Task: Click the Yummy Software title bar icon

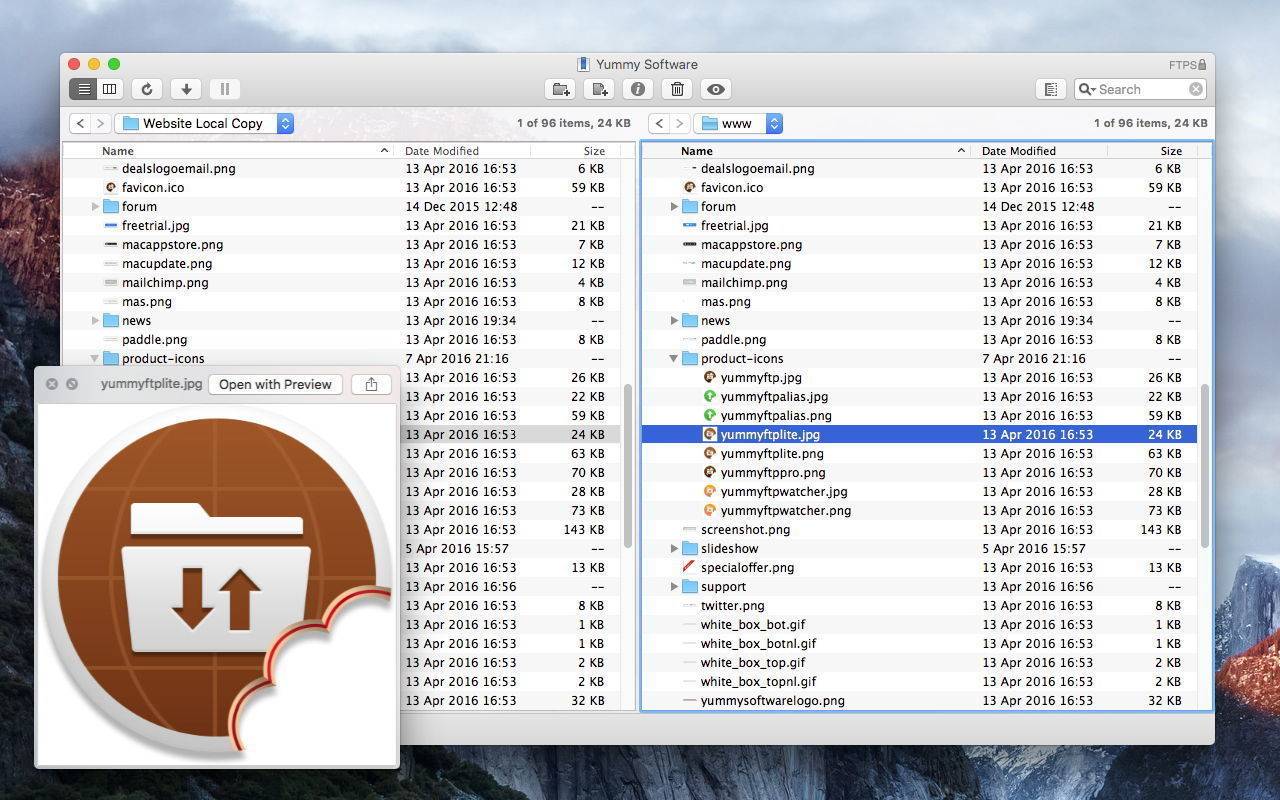Action: tap(583, 65)
